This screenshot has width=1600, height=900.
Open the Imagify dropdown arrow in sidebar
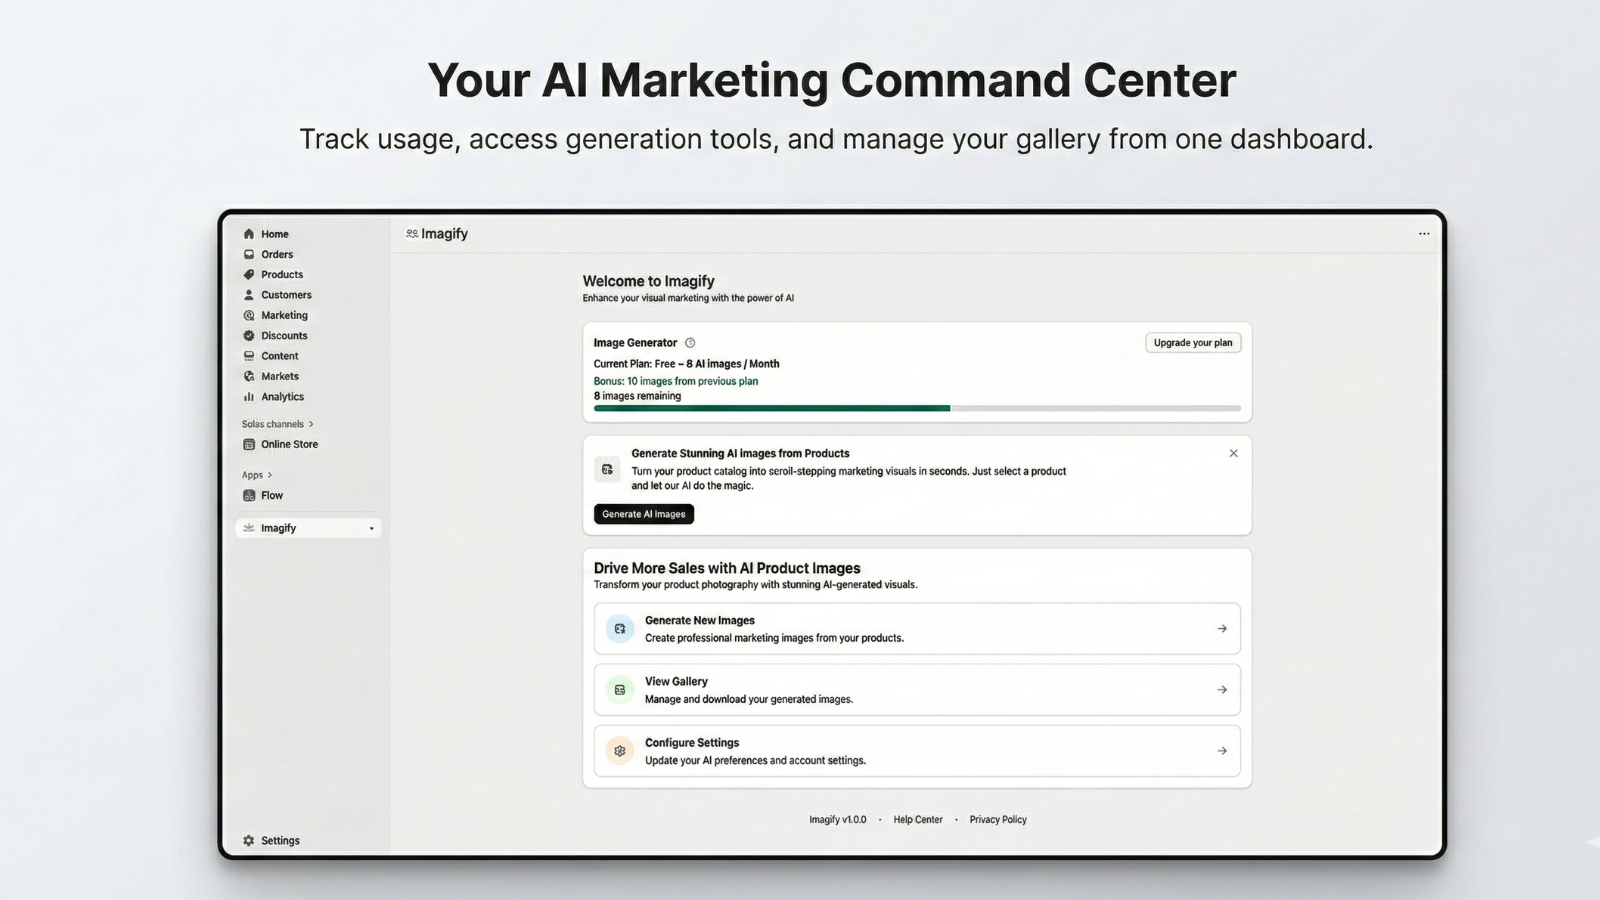[371, 527]
